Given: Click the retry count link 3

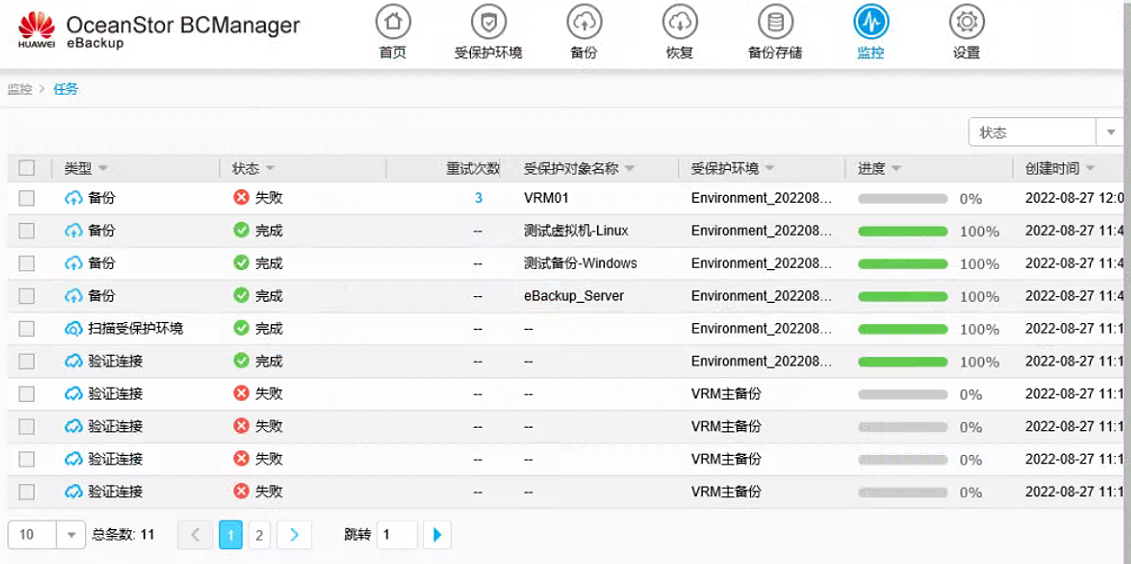Looking at the screenshot, I should tap(478, 198).
